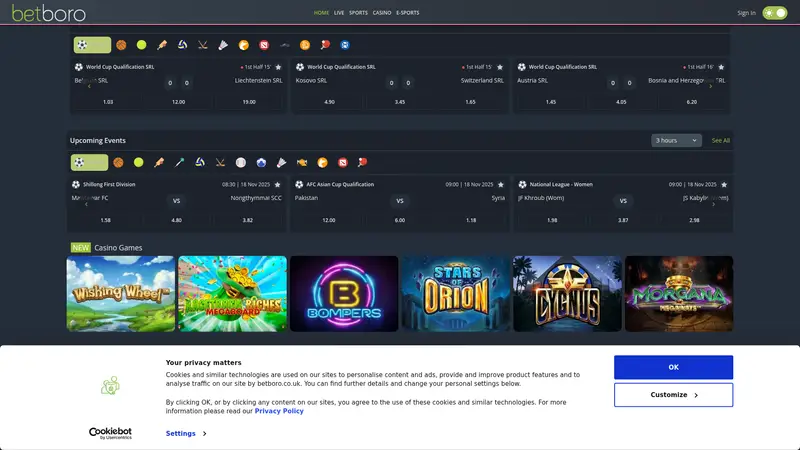Screen dimensions: 800x450
Task: Select ice hockey sticks icon in live events row
Action: (x=203, y=45)
